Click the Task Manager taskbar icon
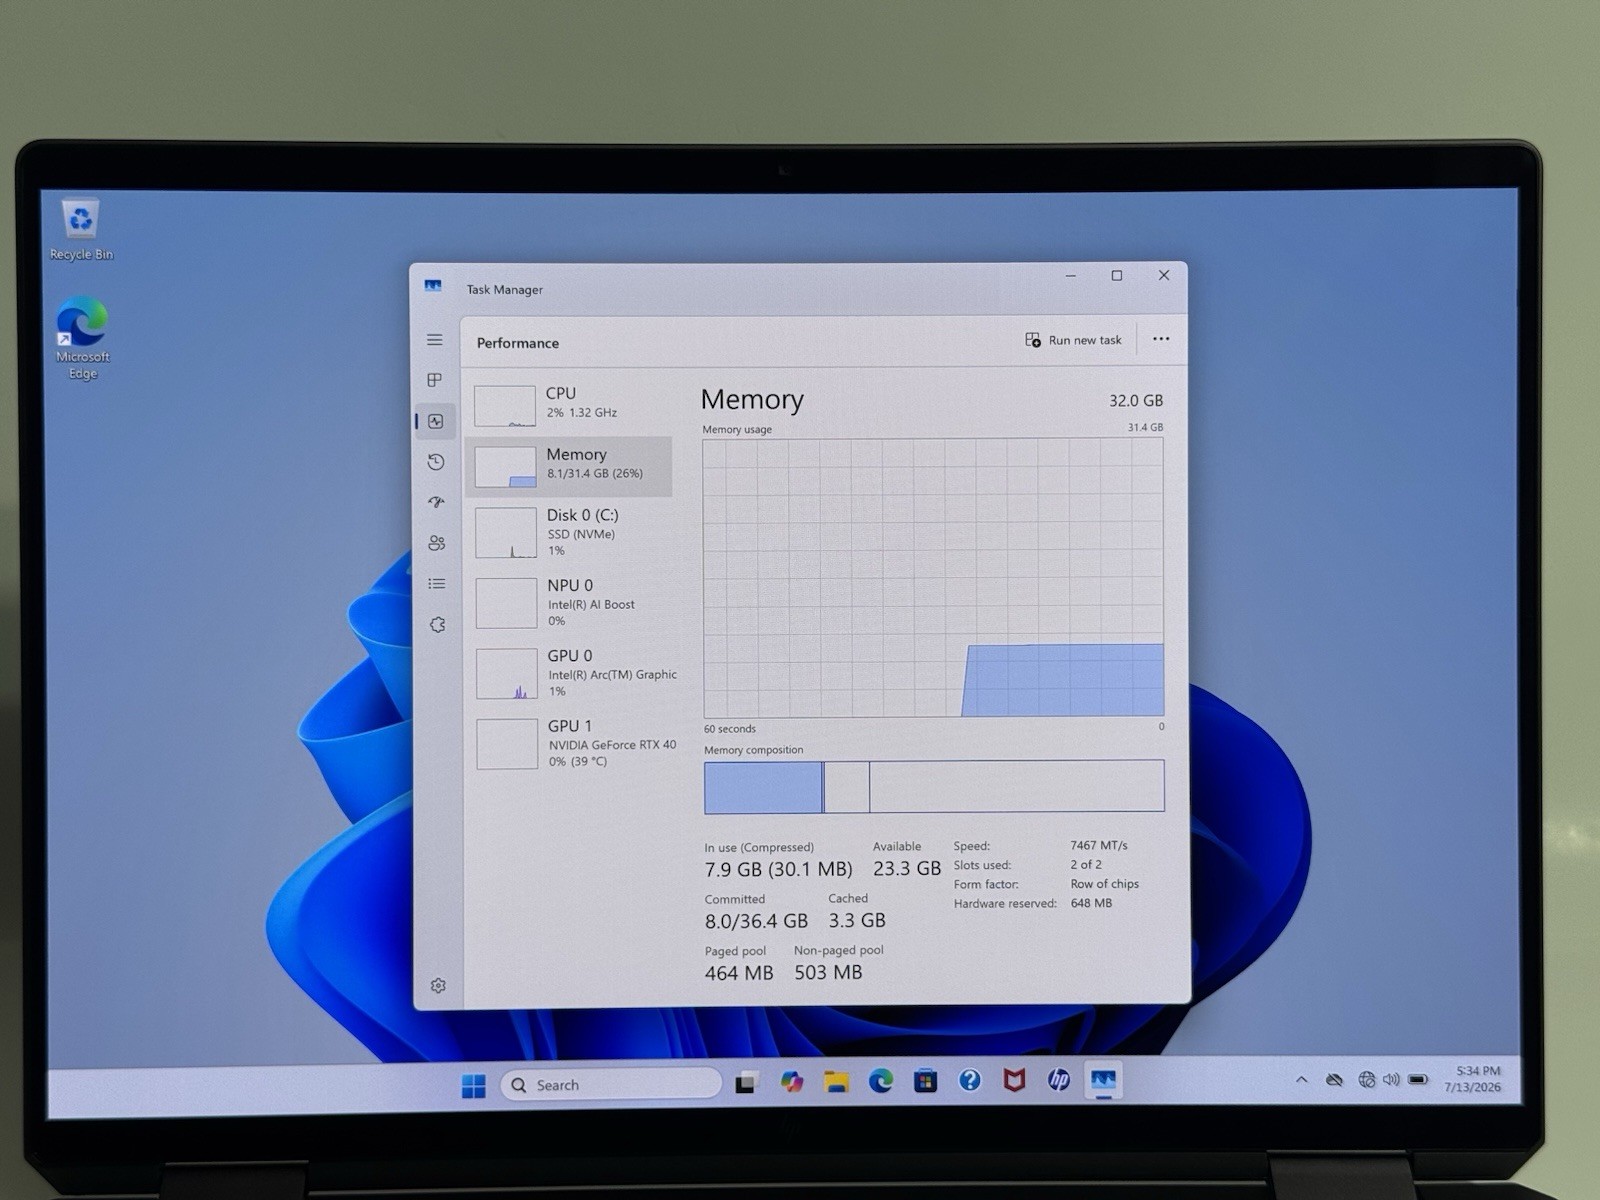This screenshot has width=1600, height=1200. coord(1103,1080)
